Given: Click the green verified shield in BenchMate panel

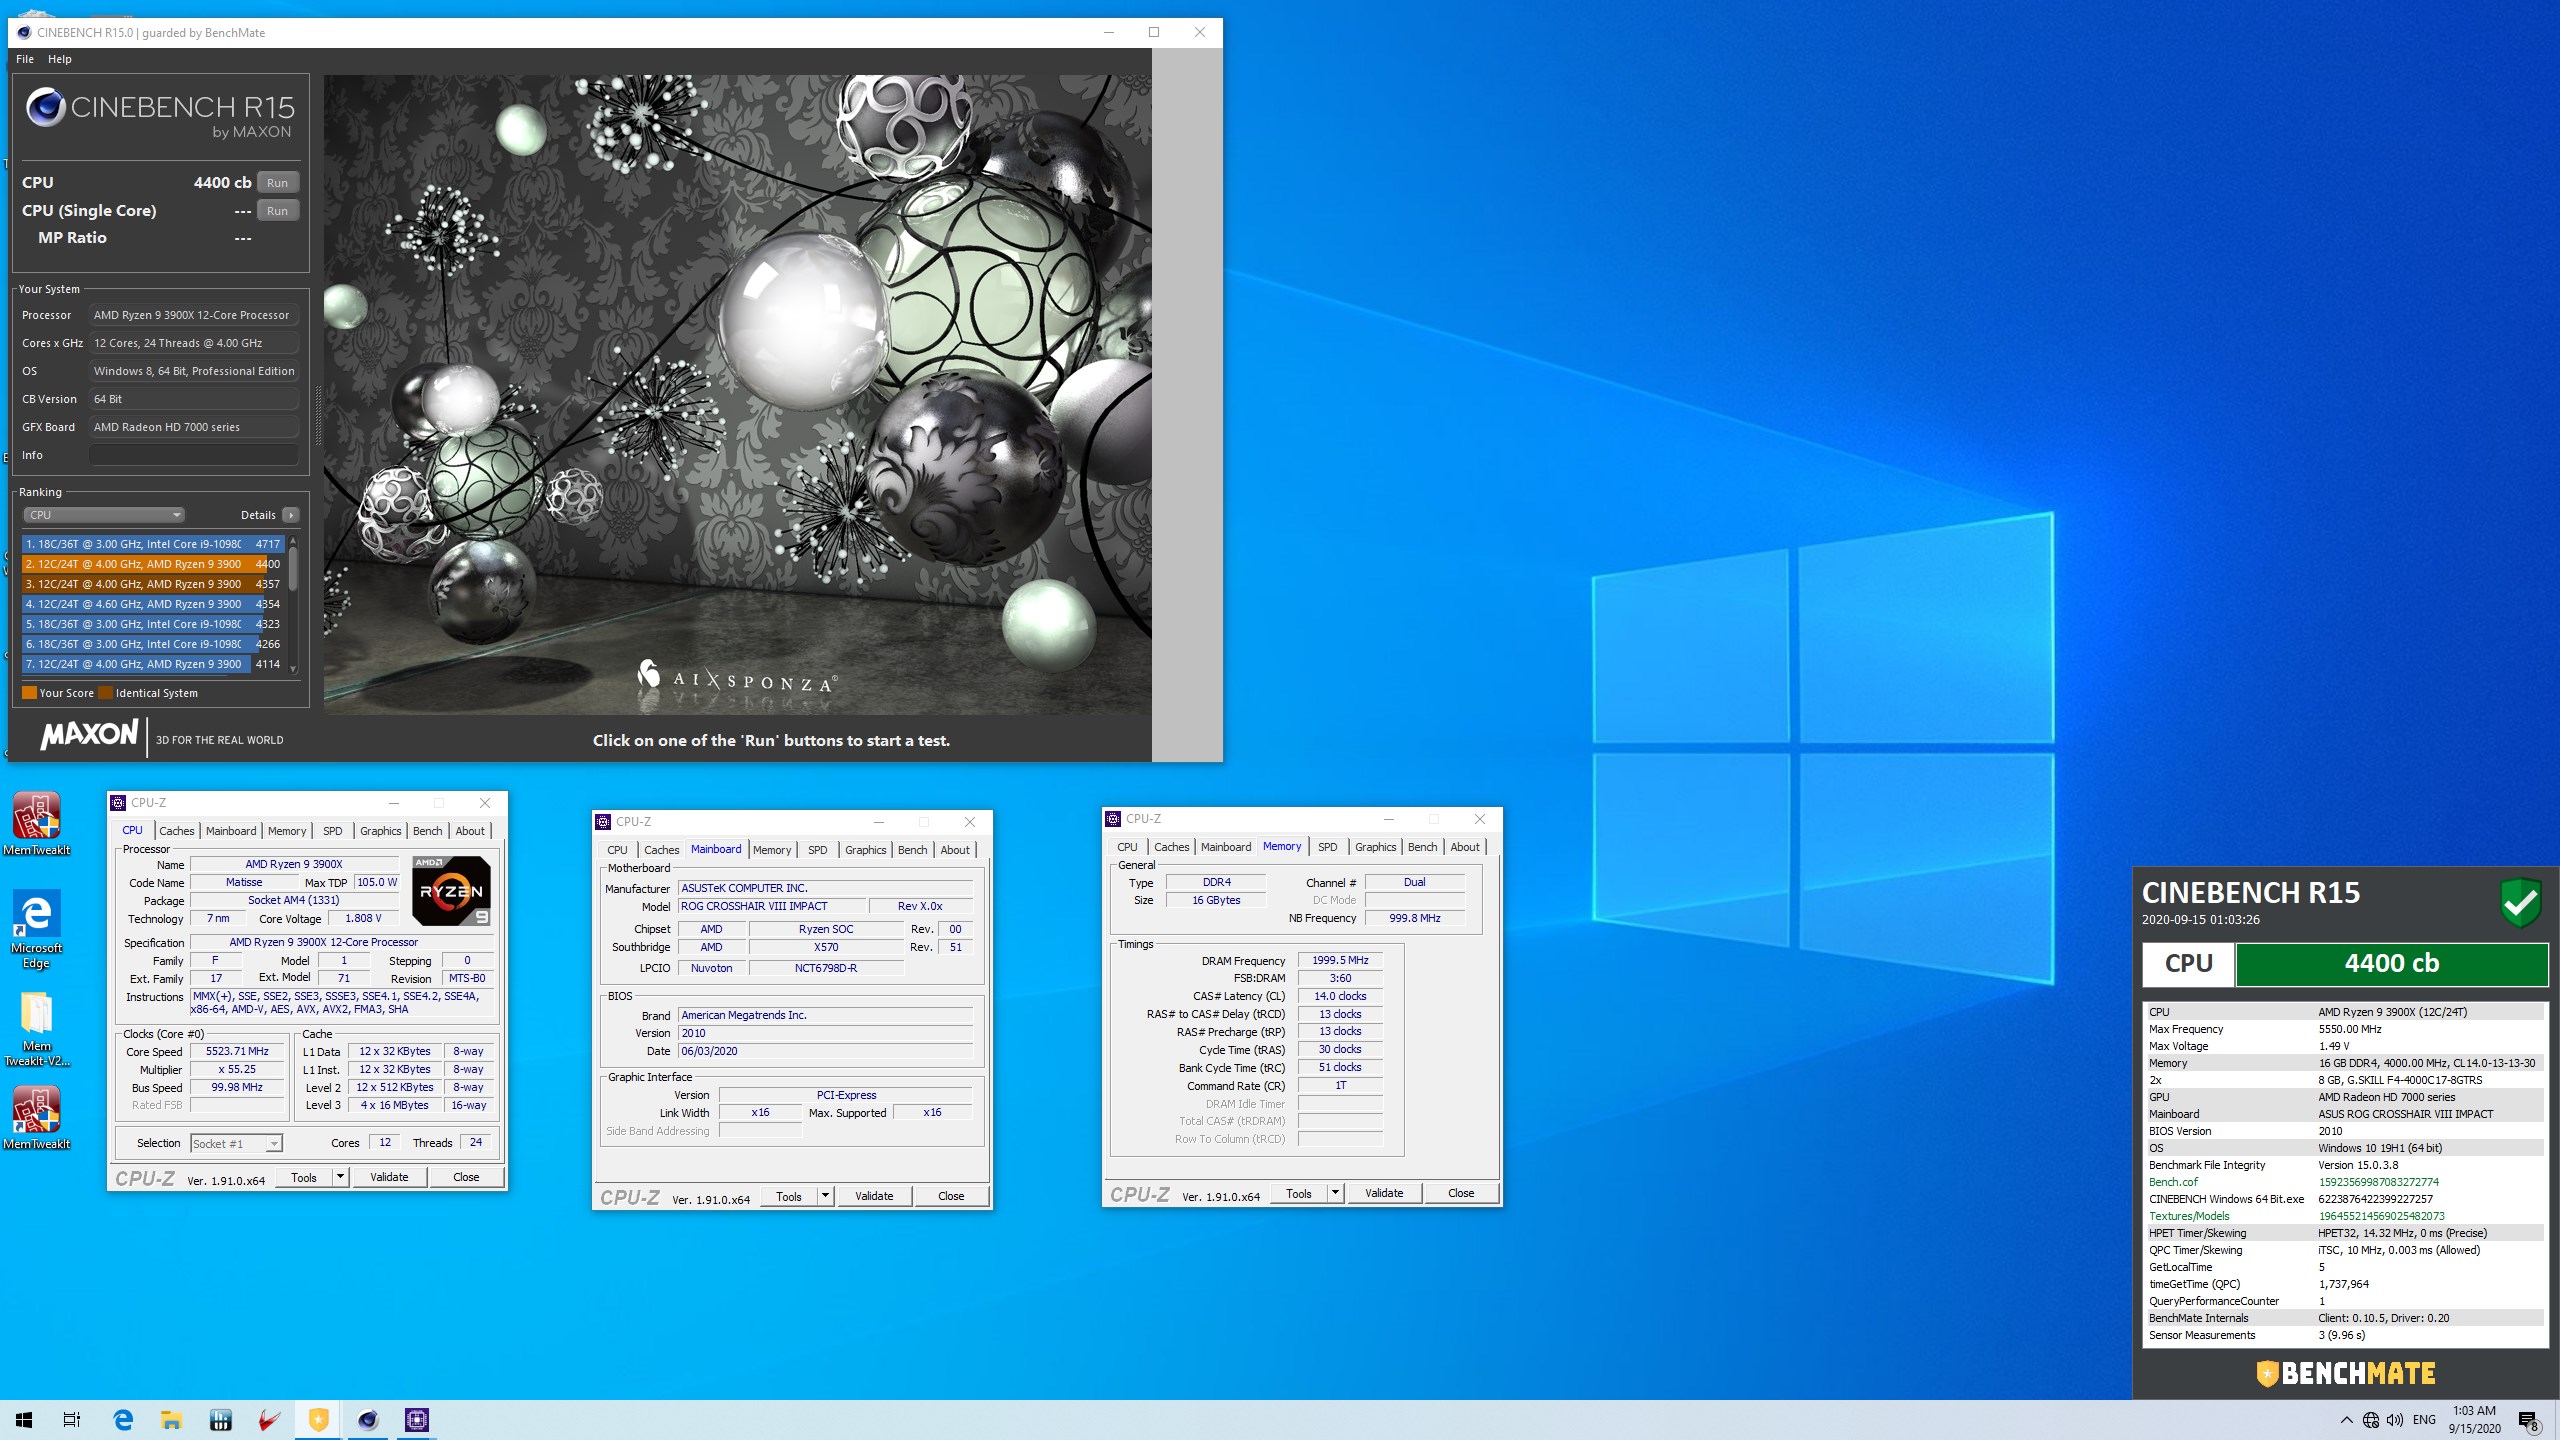Looking at the screenshot, I should click(2521, 903).
